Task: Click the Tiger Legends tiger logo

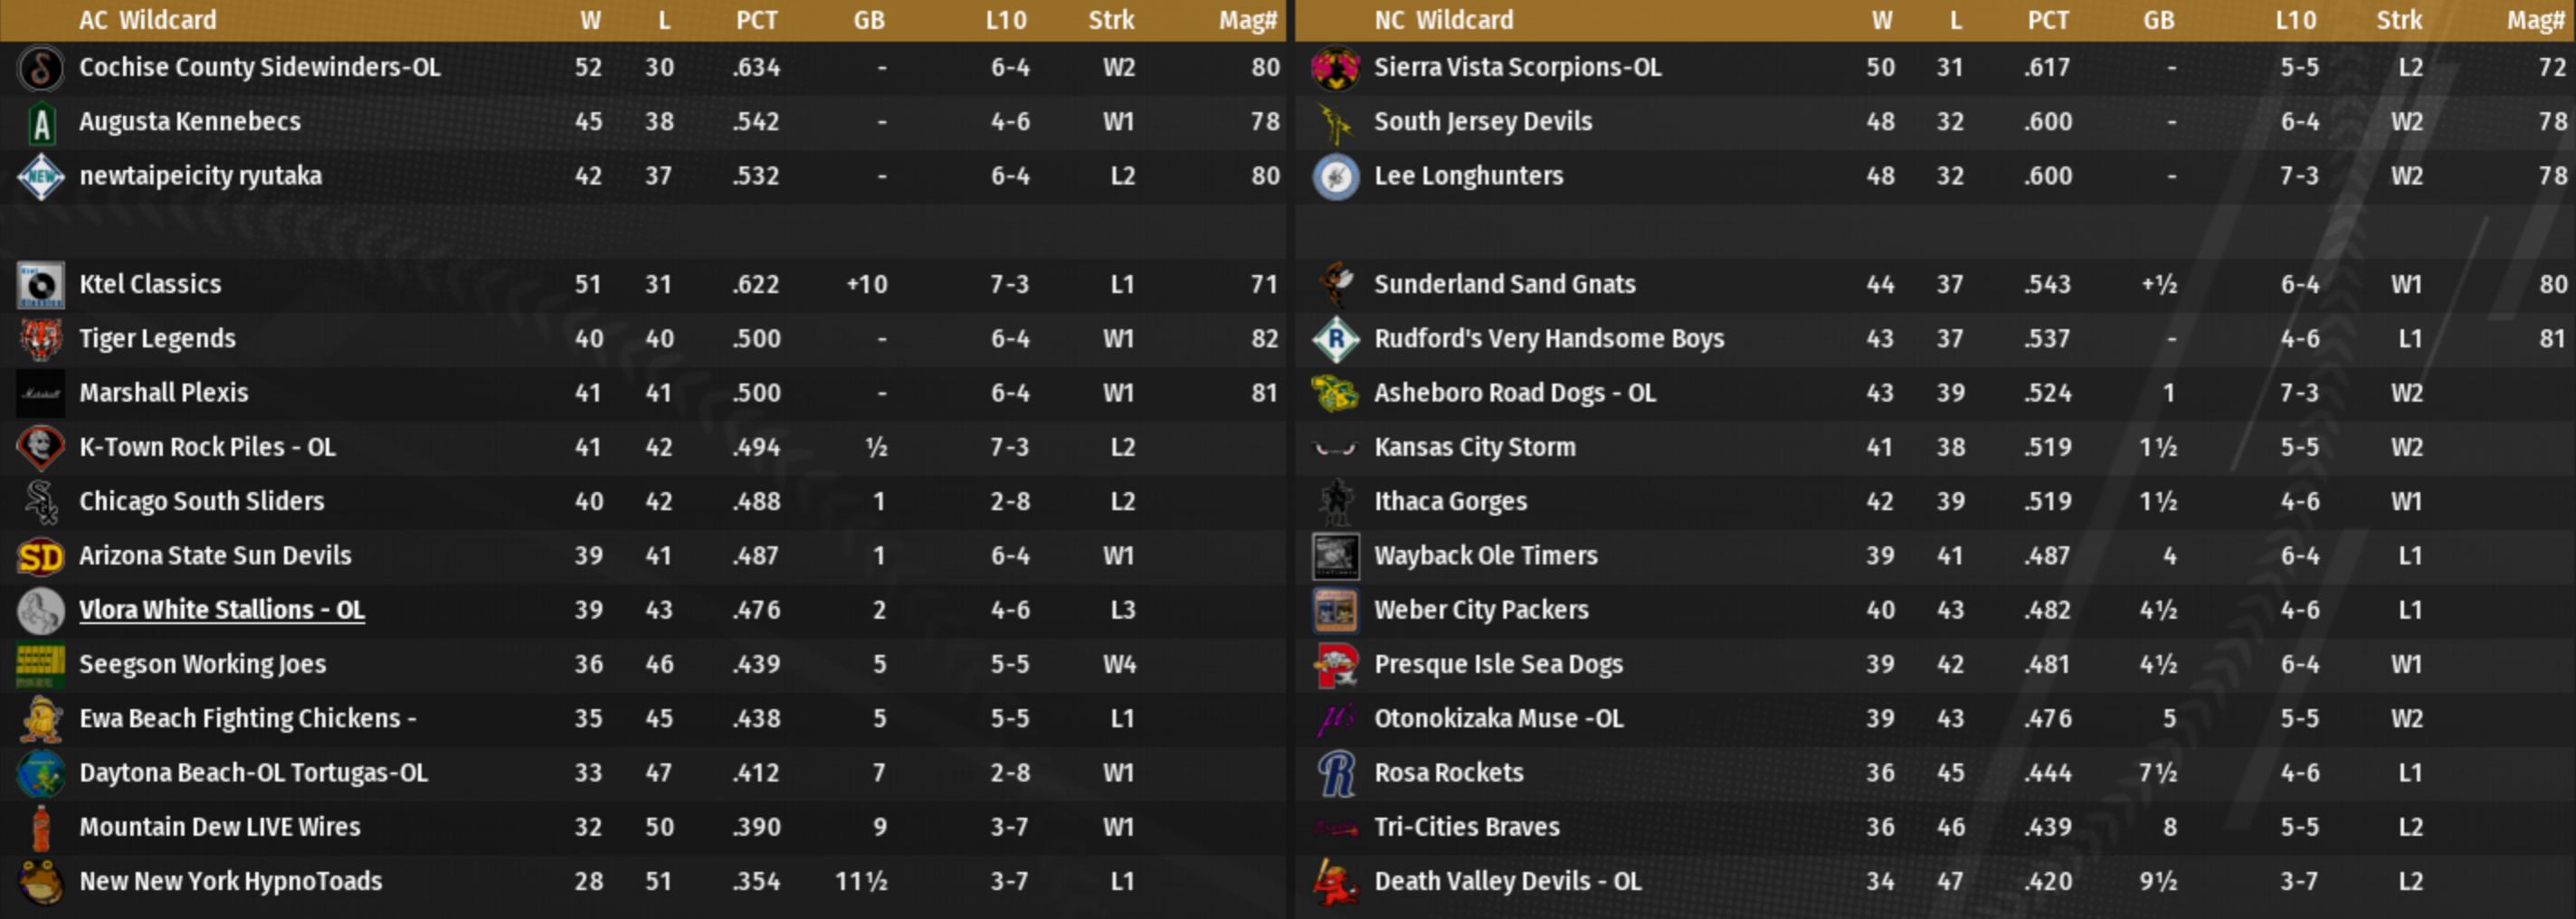Action: tap(41, 340)
